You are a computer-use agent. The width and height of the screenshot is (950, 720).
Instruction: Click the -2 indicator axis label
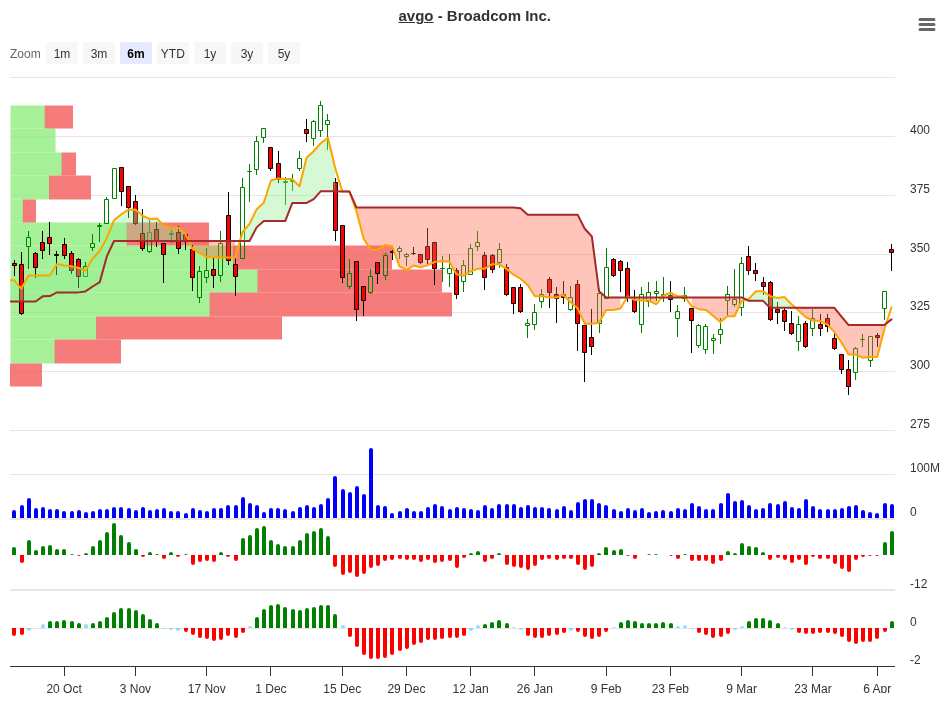tap(915, 659)
